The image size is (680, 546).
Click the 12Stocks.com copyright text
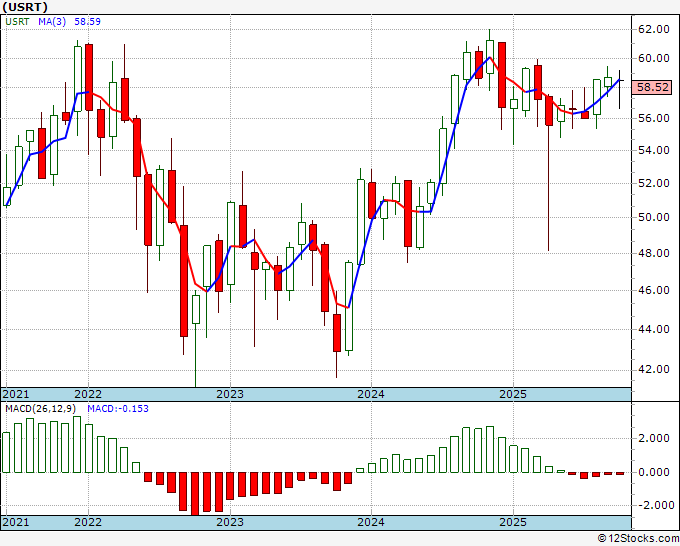638,539
